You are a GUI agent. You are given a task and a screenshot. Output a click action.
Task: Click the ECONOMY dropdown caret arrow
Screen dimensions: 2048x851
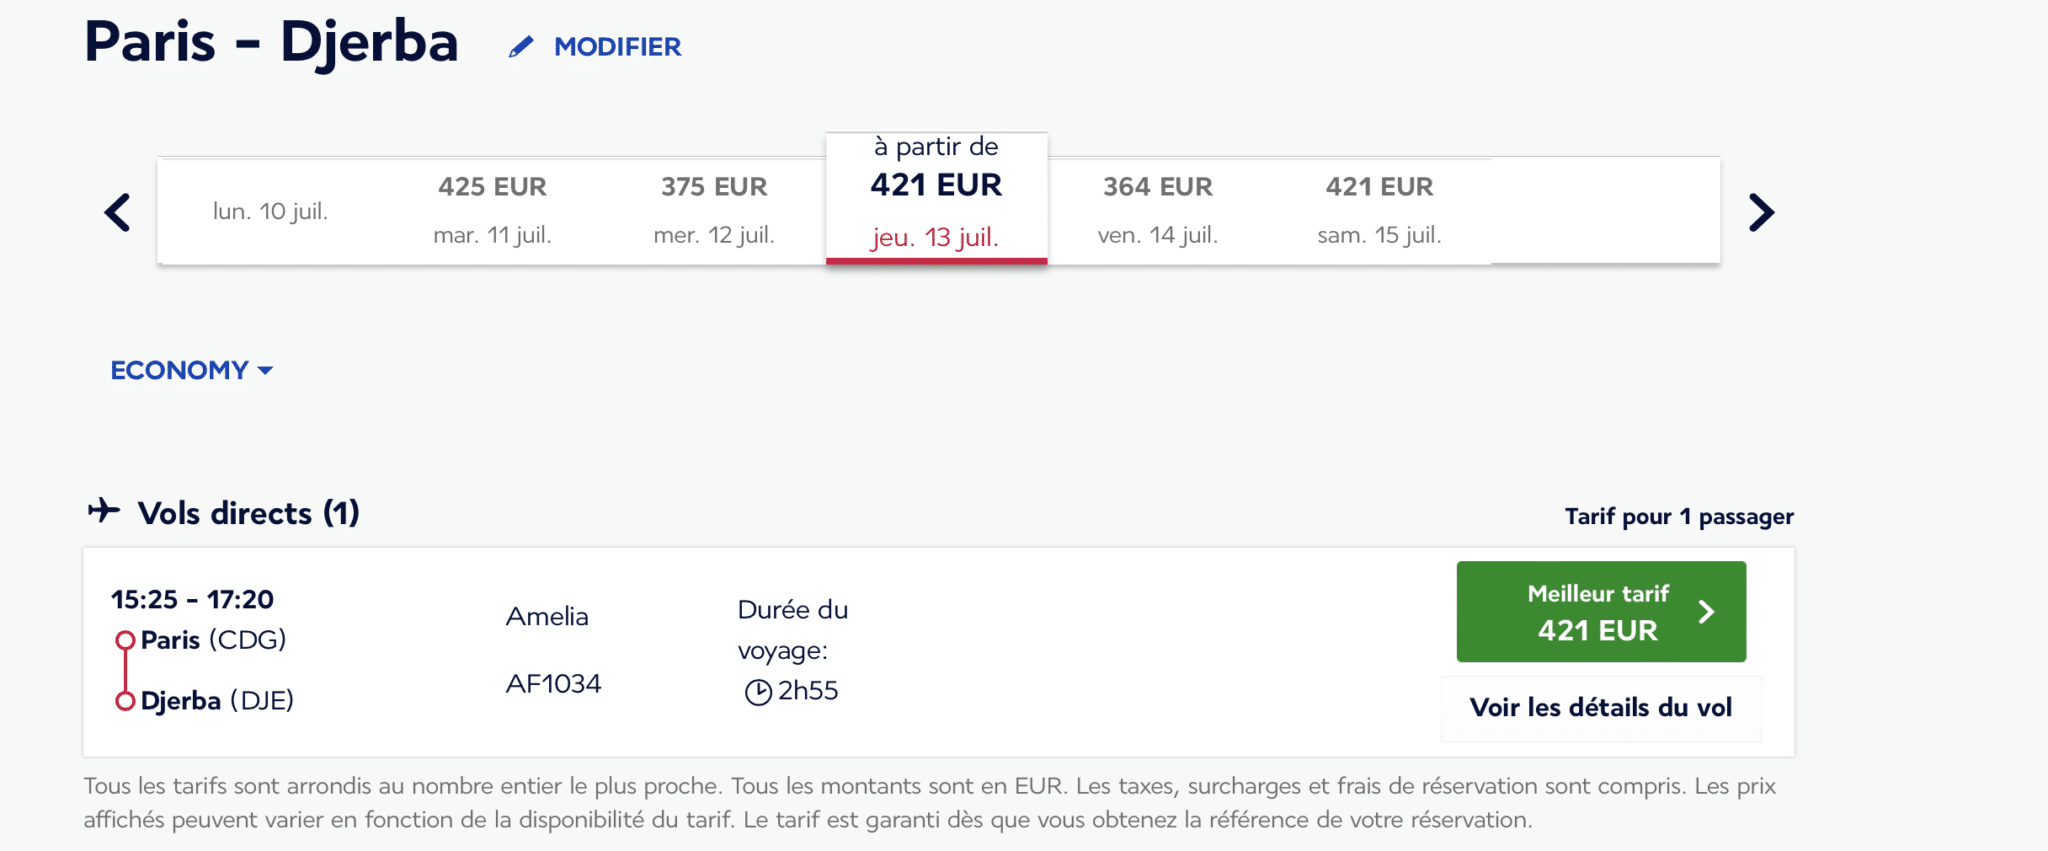(x=265, y=371)
